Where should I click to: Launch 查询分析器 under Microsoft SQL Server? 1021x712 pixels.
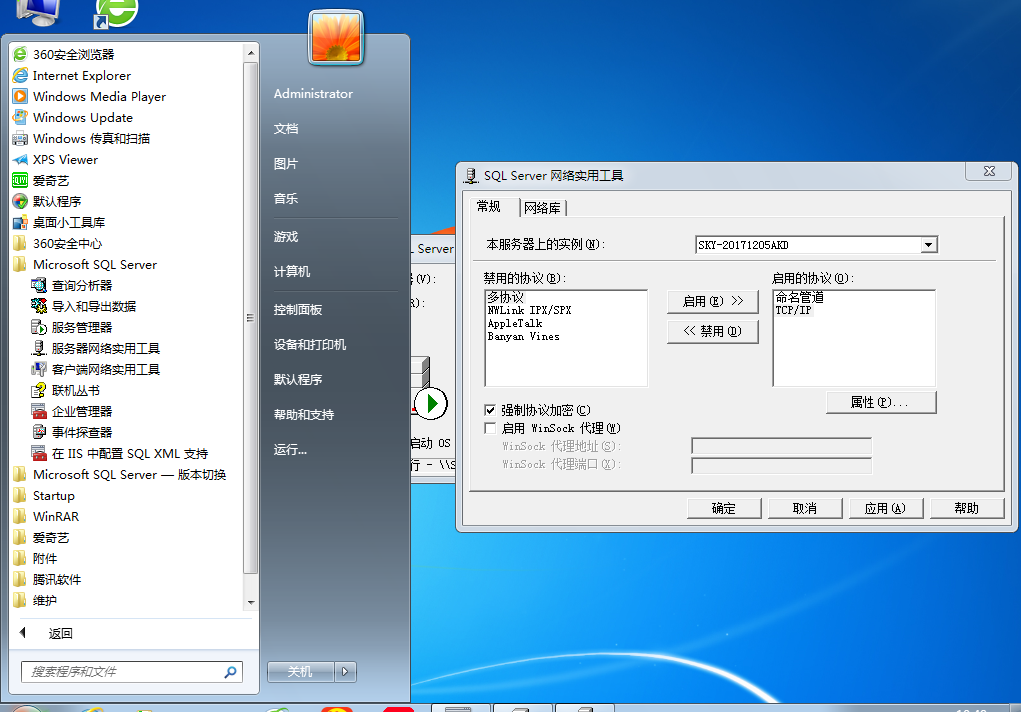[72, 285]
